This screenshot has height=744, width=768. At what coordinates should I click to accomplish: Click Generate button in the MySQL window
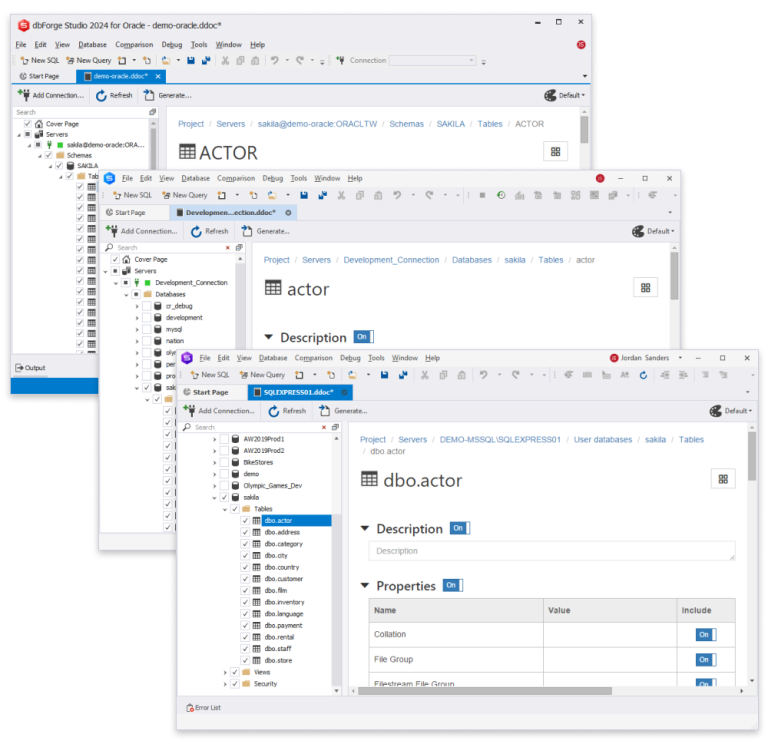[265, 231]
